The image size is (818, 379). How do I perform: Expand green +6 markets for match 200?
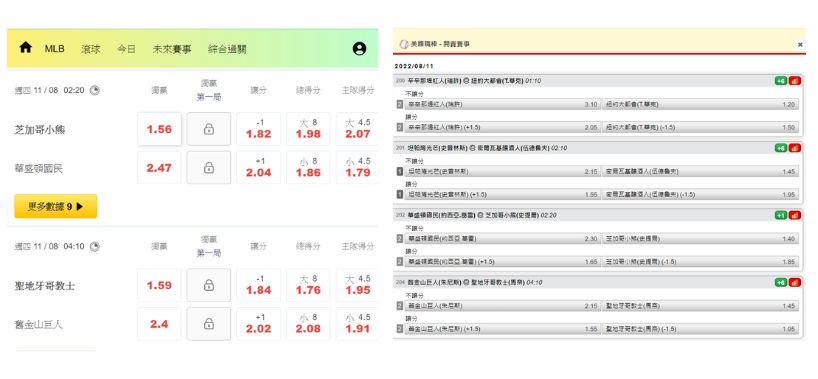[x=781, y=81]
